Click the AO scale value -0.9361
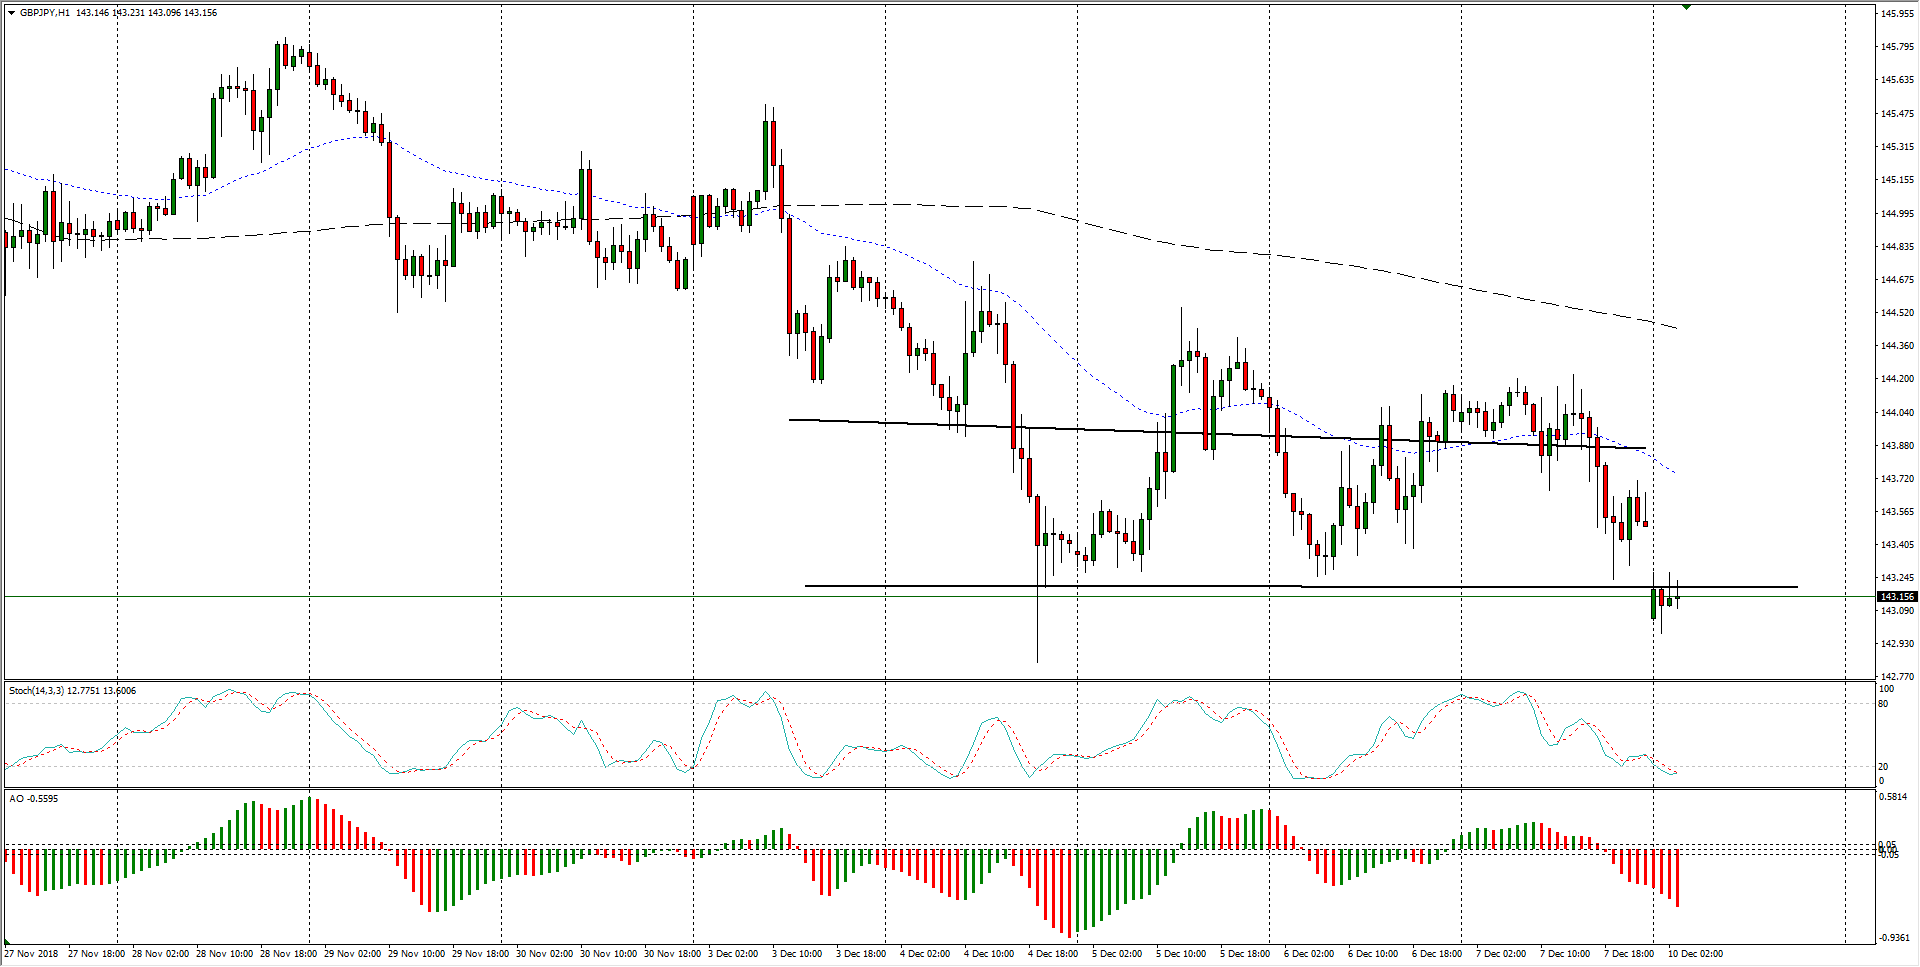 point(1893,938)
